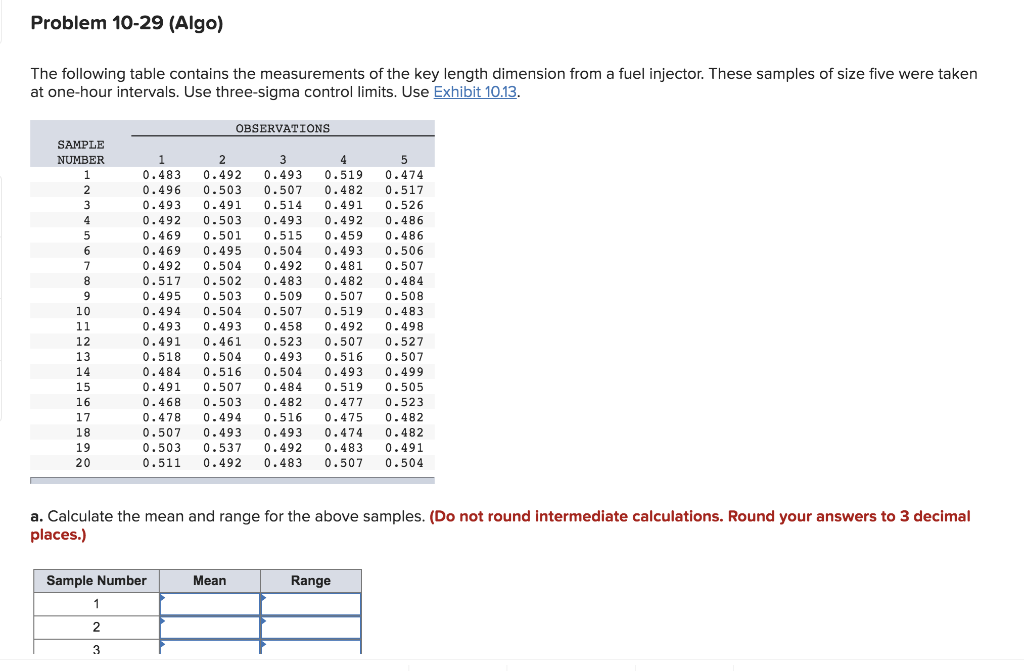
Task: Select observation column header 5
Action: coord(404,159)
